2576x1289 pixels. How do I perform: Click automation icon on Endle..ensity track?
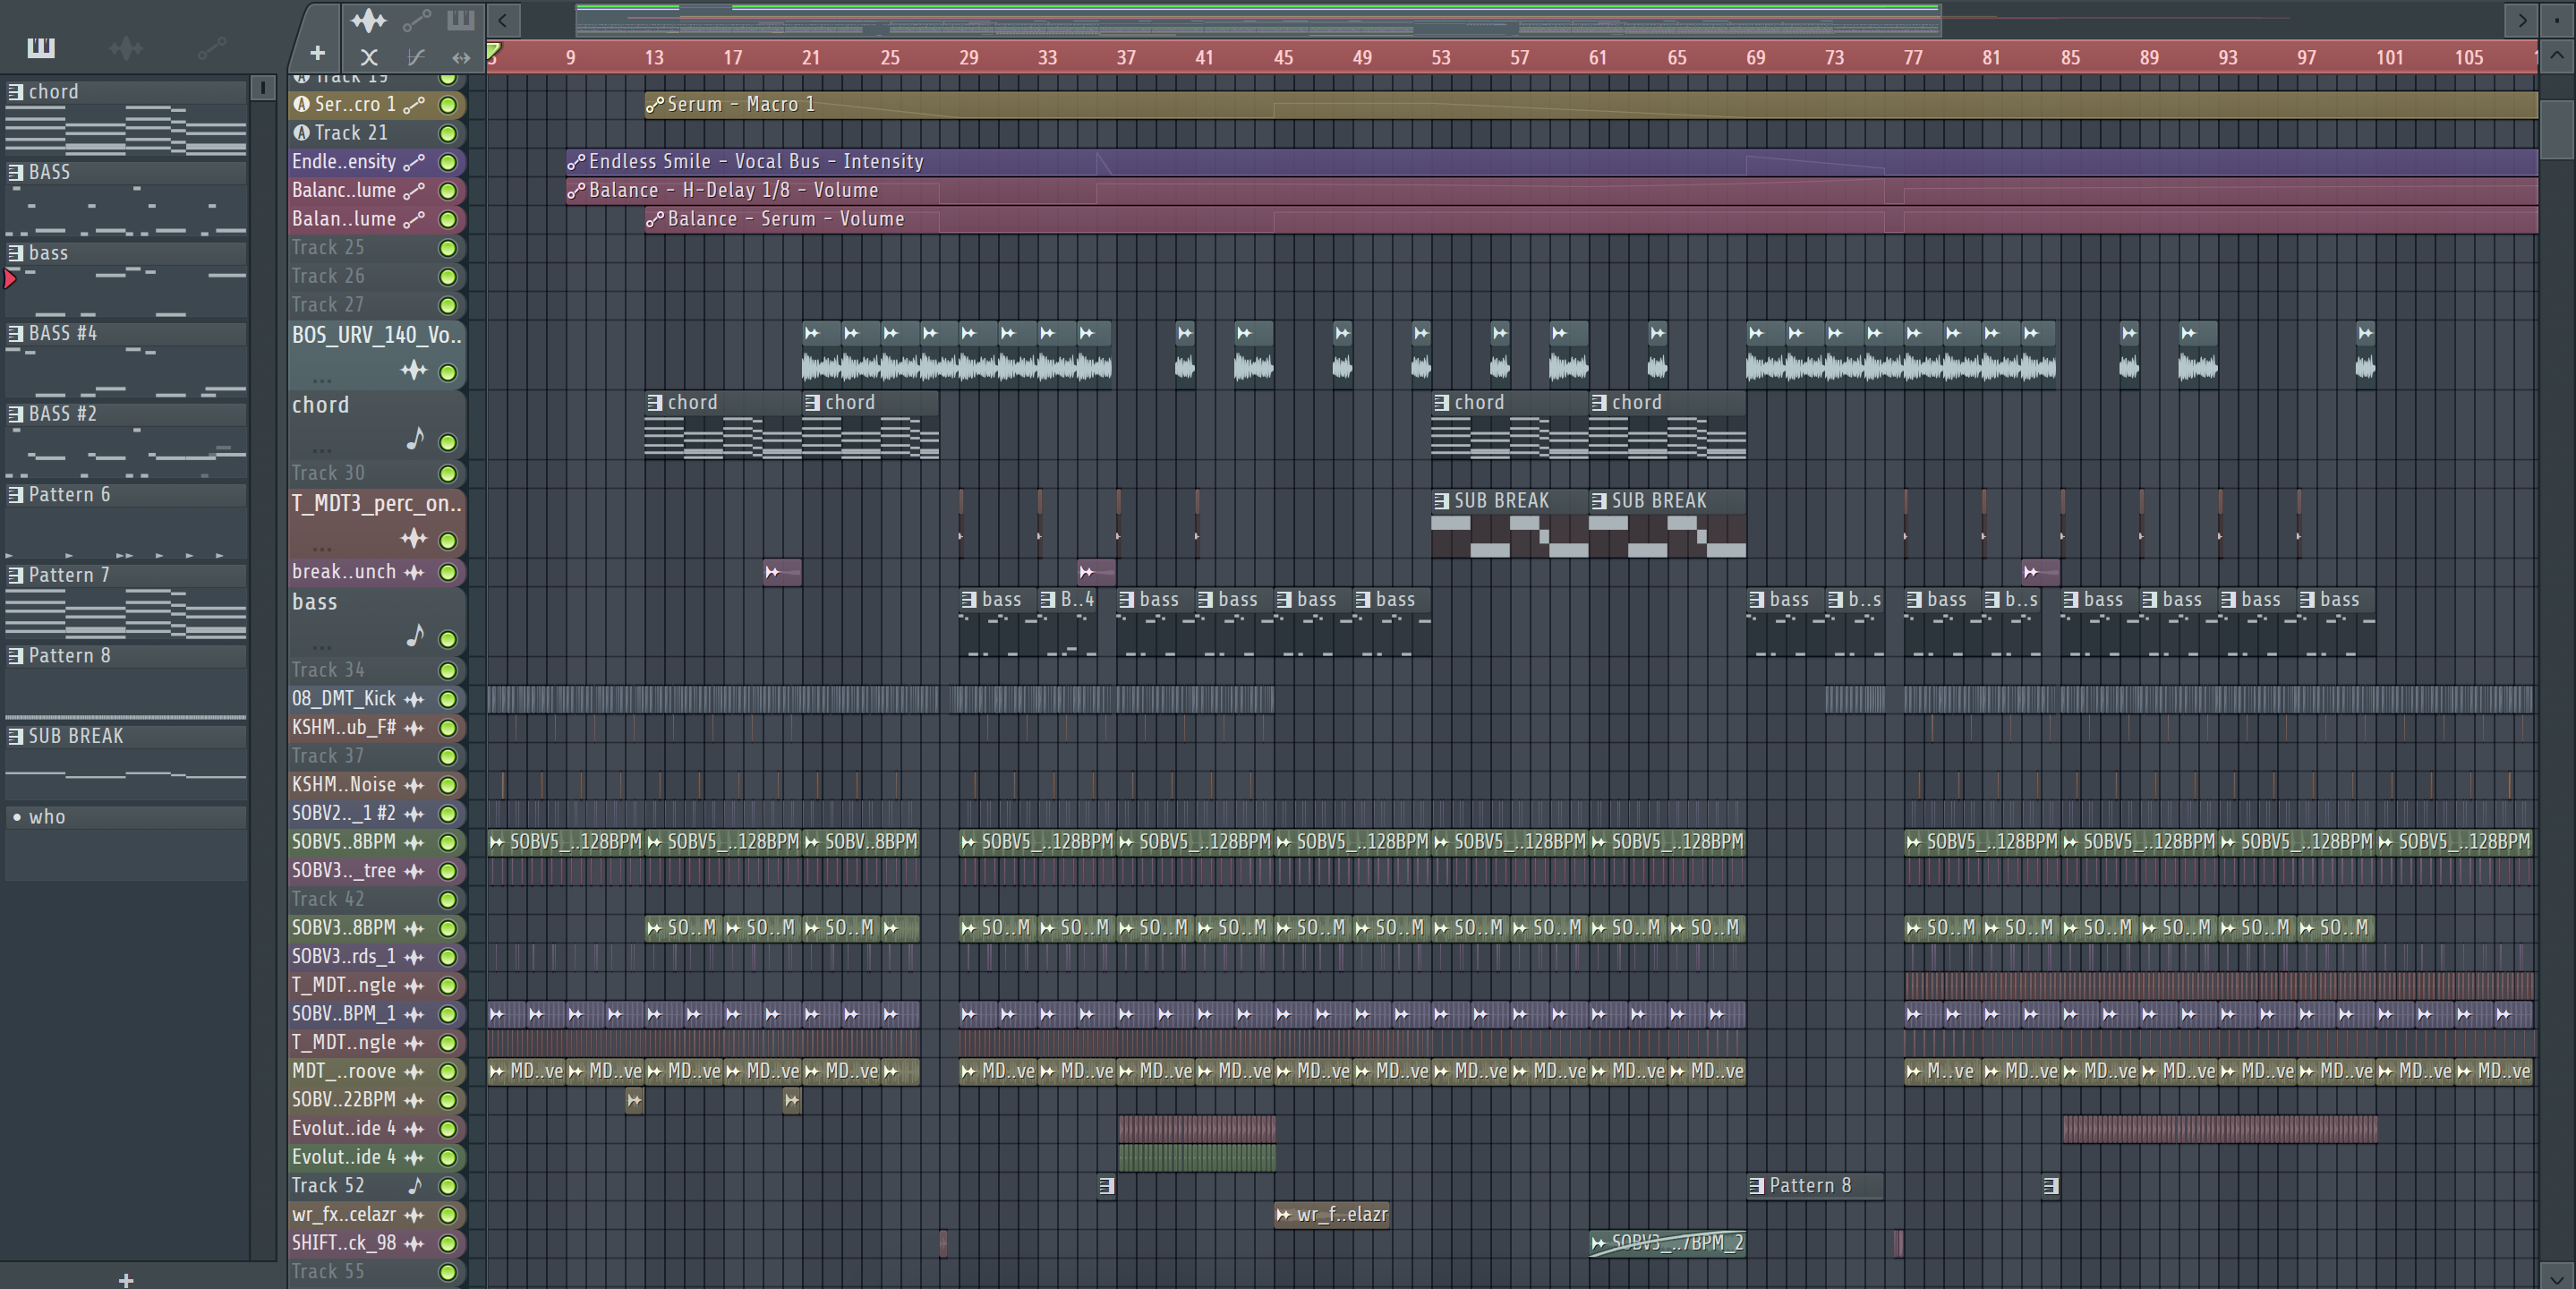(414, 161)
